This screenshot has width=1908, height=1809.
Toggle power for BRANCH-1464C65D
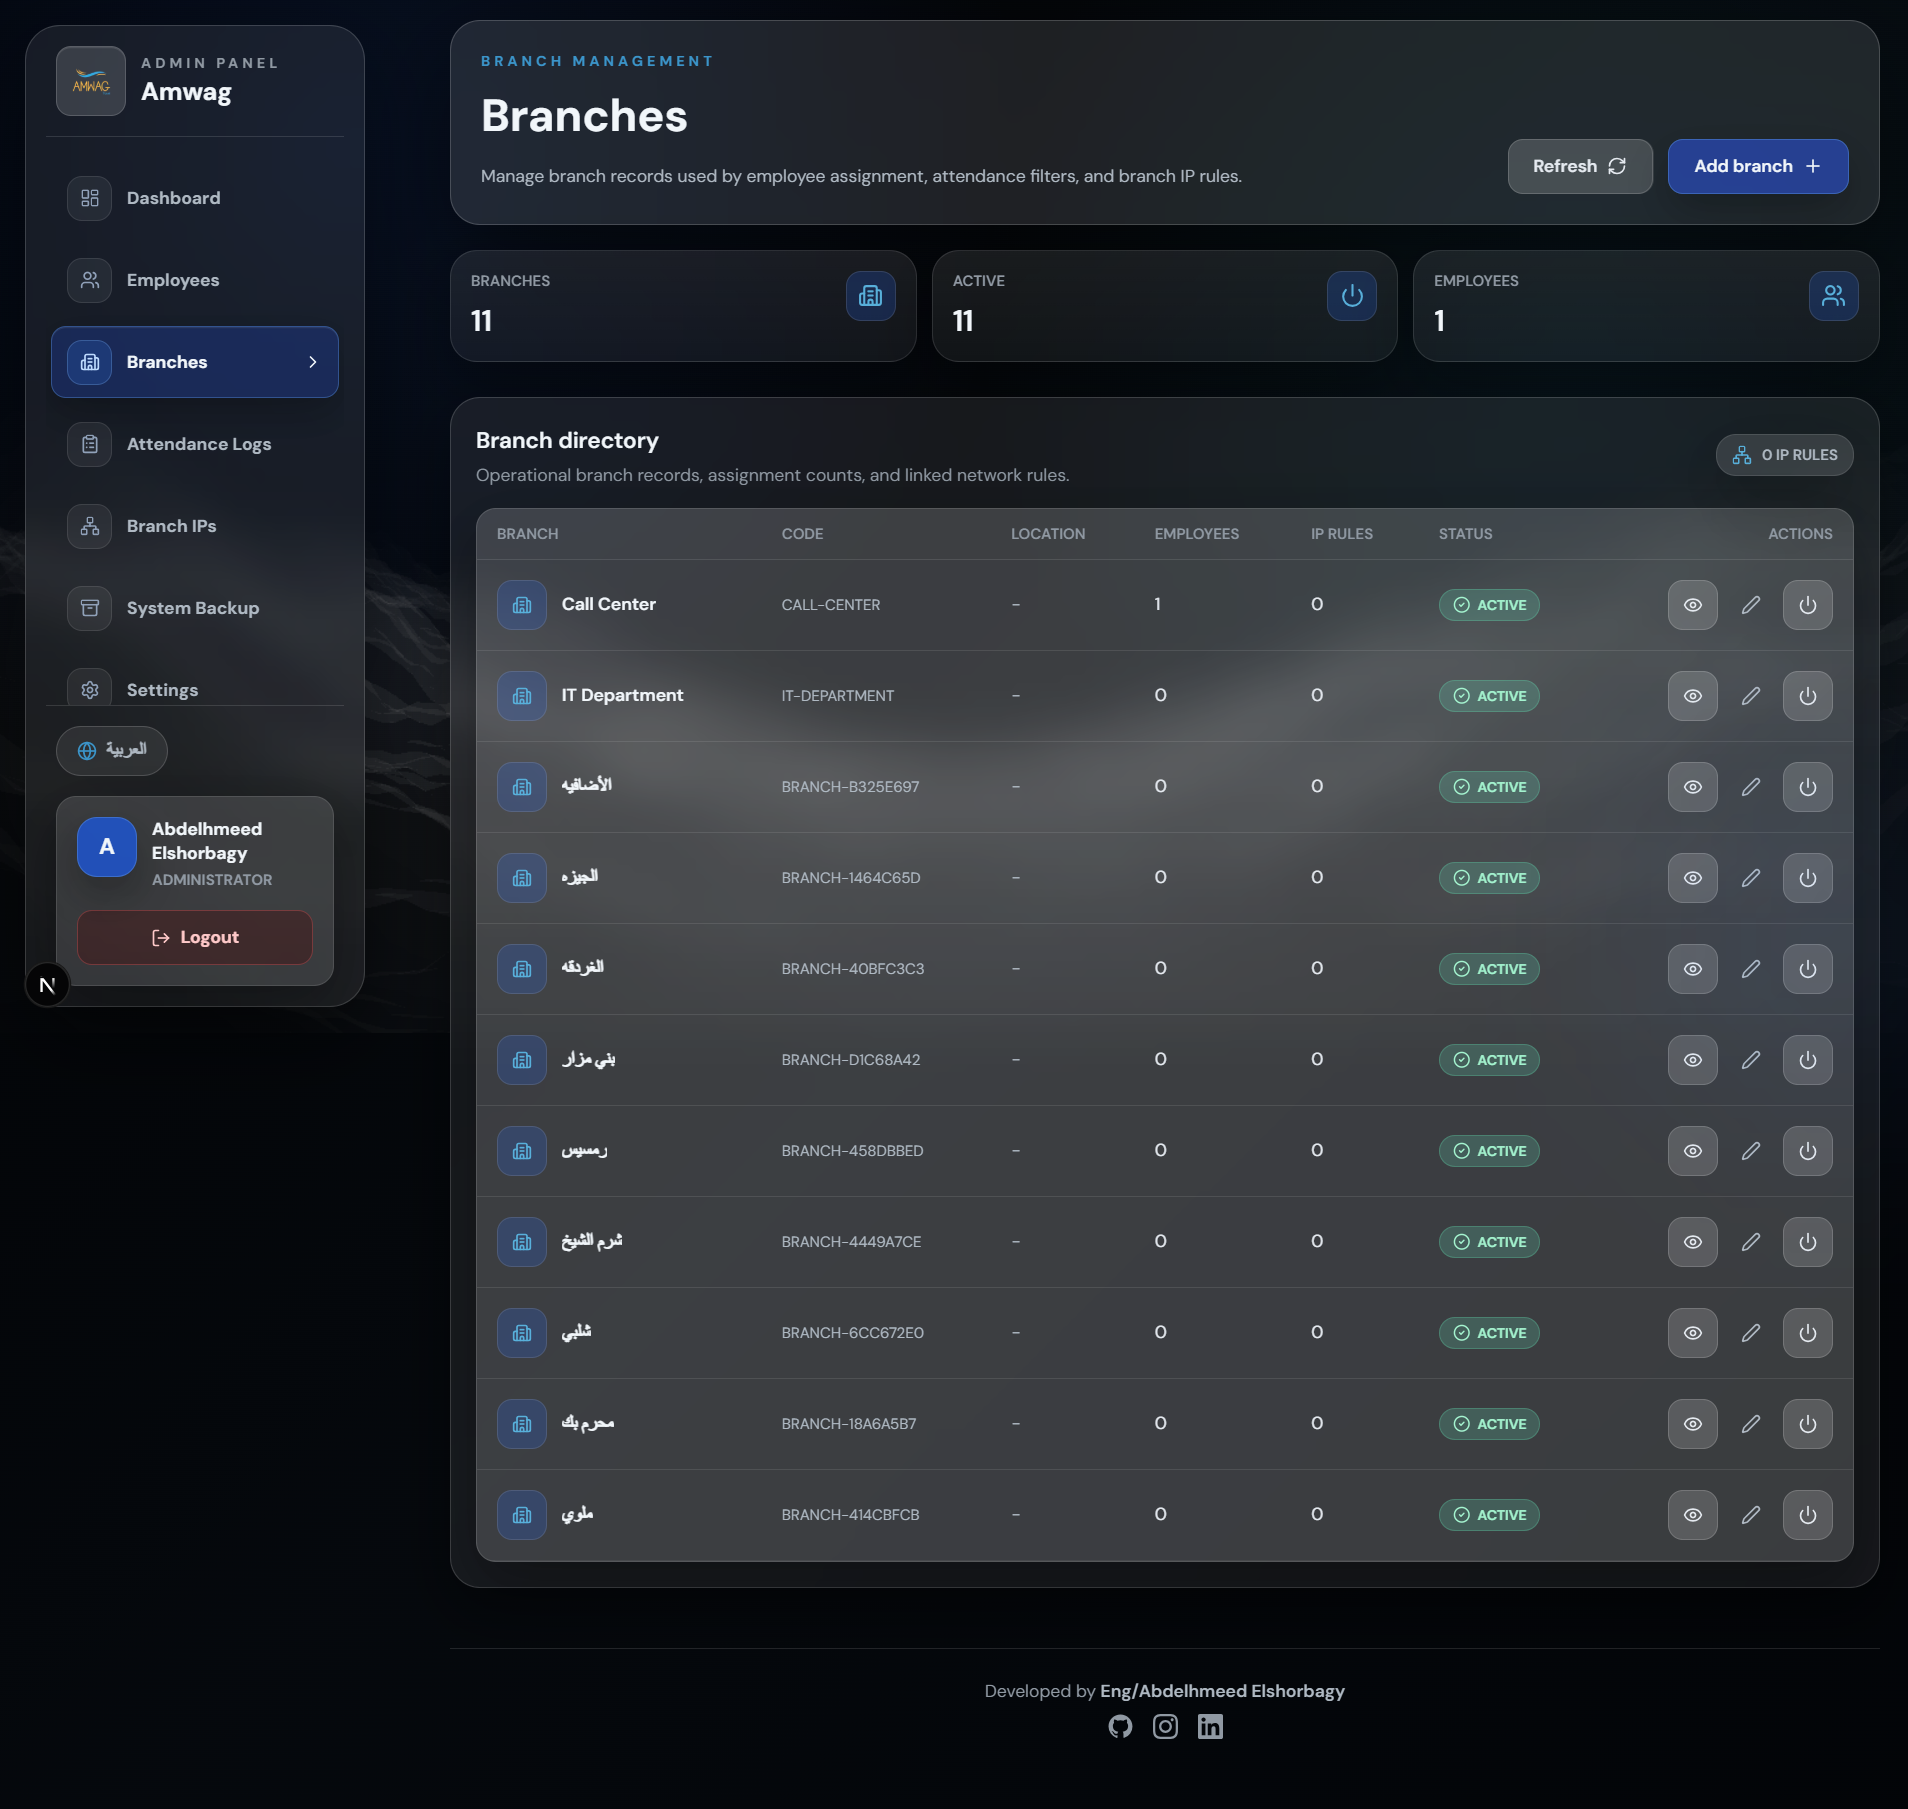pyautogui.click(x=1808, y=878)
